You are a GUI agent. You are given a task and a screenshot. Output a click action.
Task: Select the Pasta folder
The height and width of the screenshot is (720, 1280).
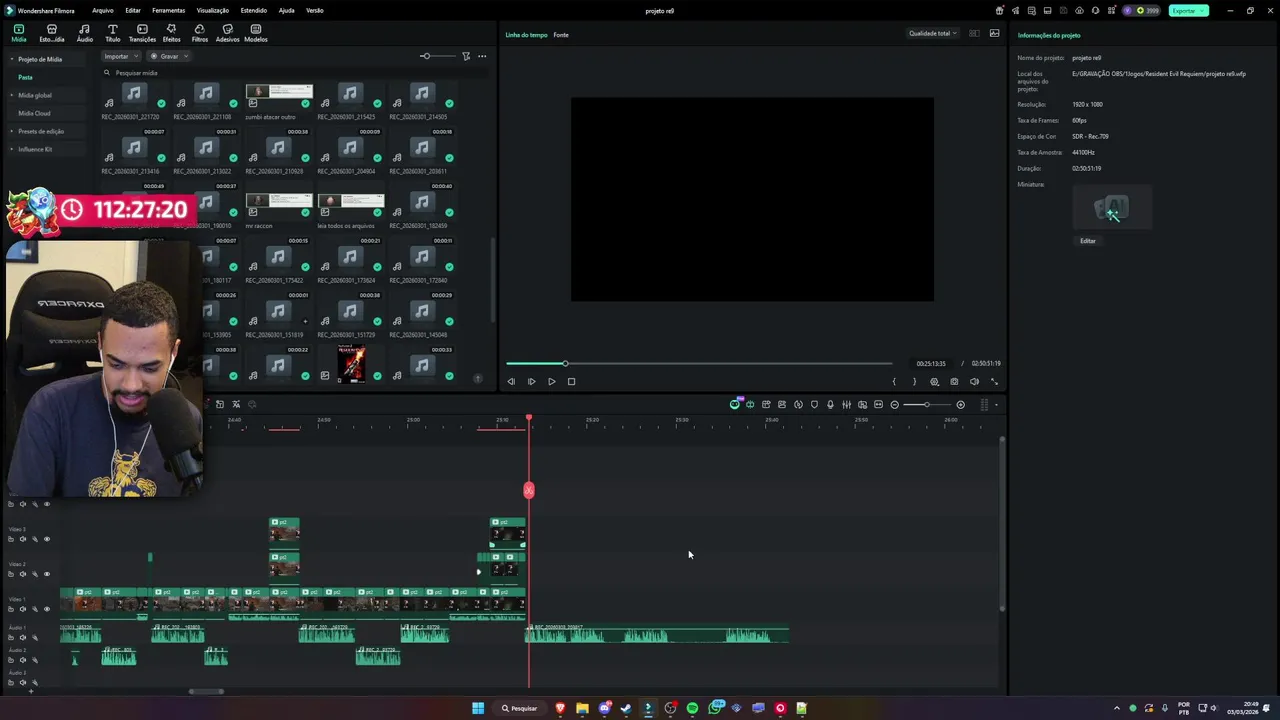pos(25,77)
